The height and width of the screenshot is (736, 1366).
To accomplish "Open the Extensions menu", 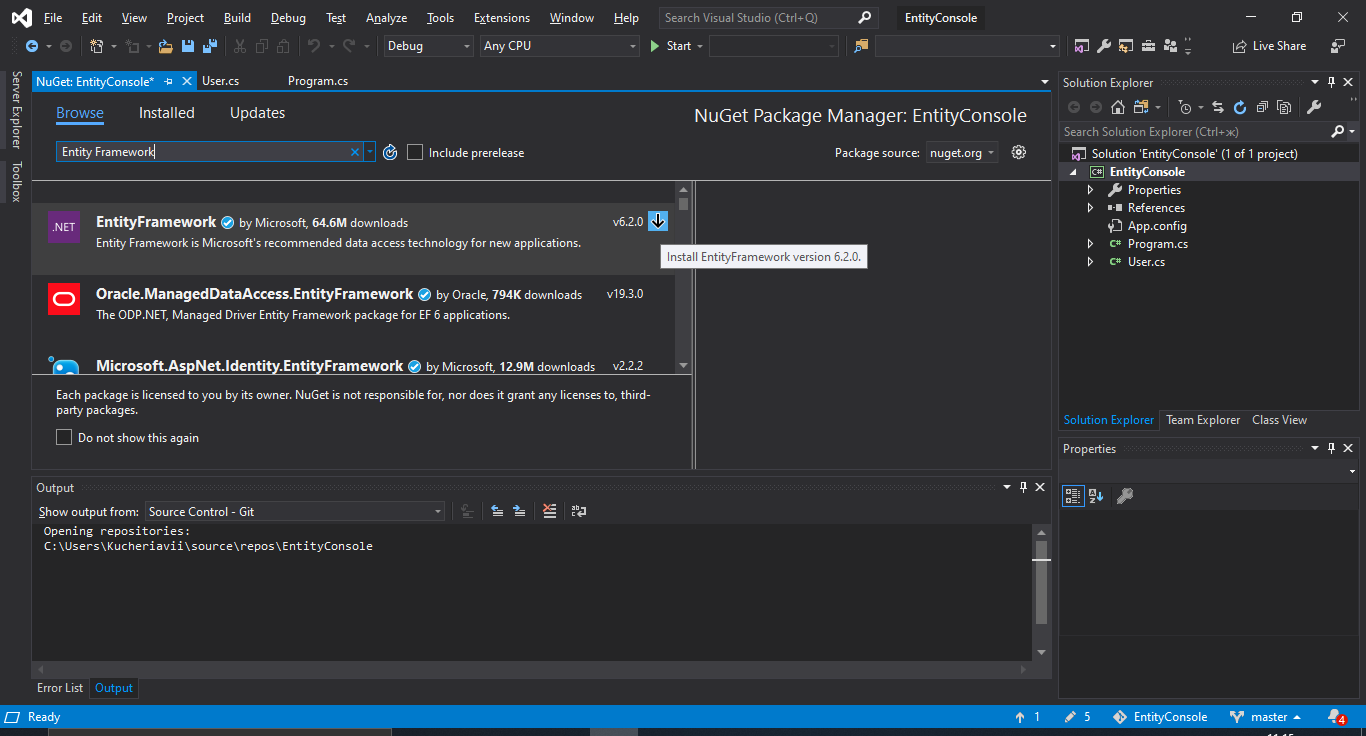I will [501, 18].
